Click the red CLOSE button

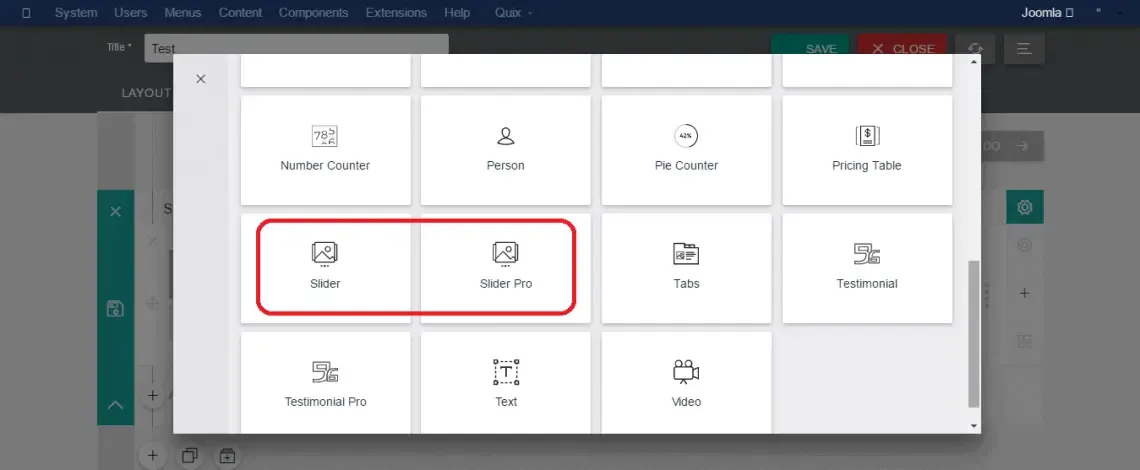902,48
